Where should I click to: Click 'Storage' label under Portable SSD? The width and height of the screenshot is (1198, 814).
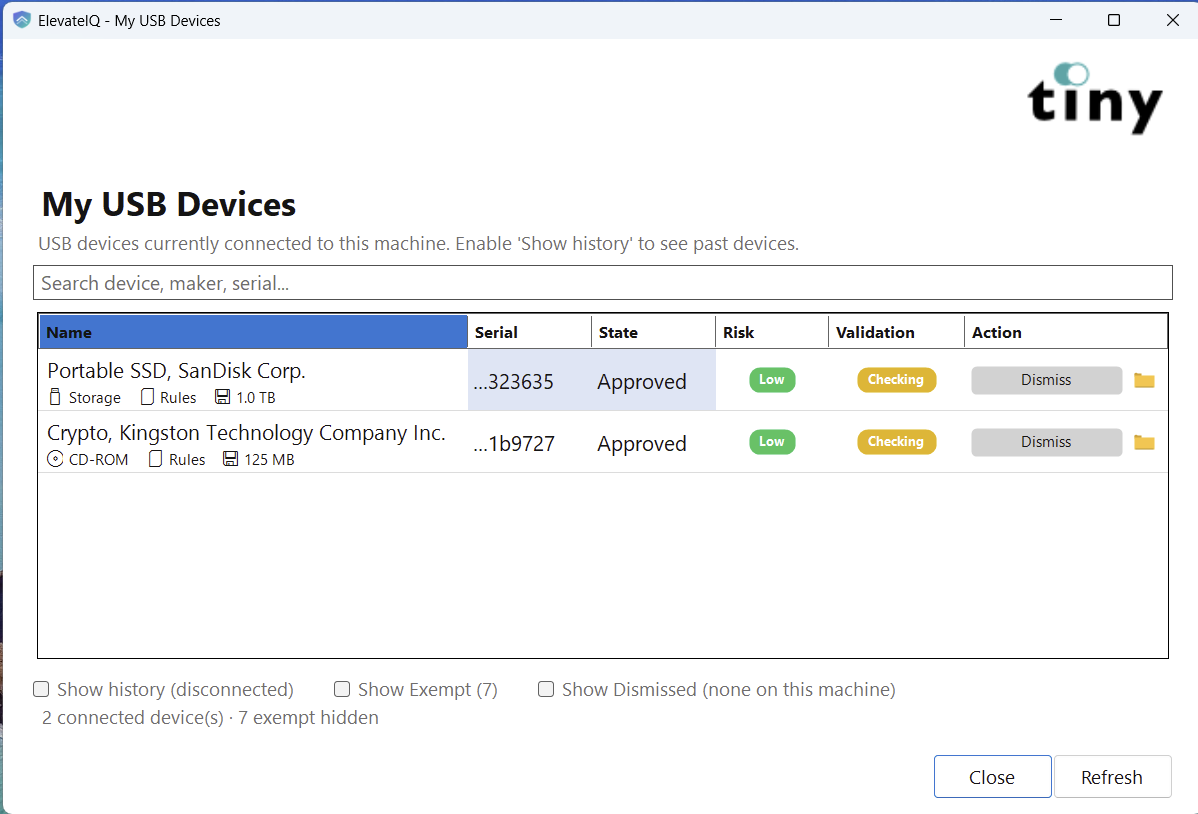pos(95,397)
